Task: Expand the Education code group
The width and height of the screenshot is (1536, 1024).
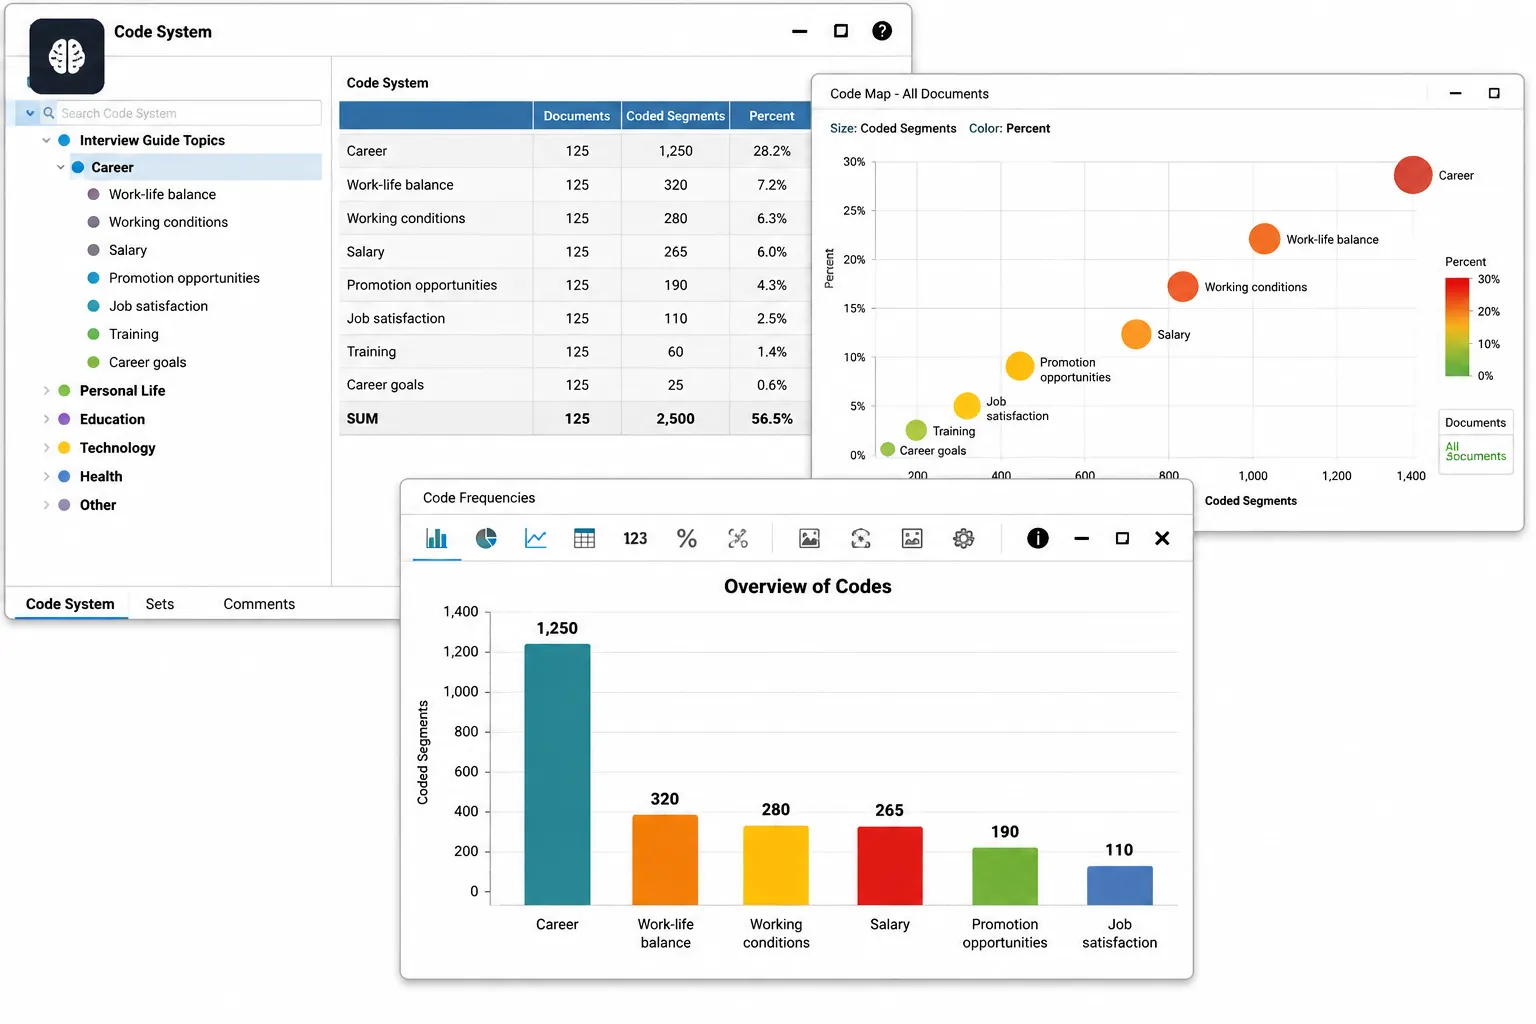Action: (46, 419)
